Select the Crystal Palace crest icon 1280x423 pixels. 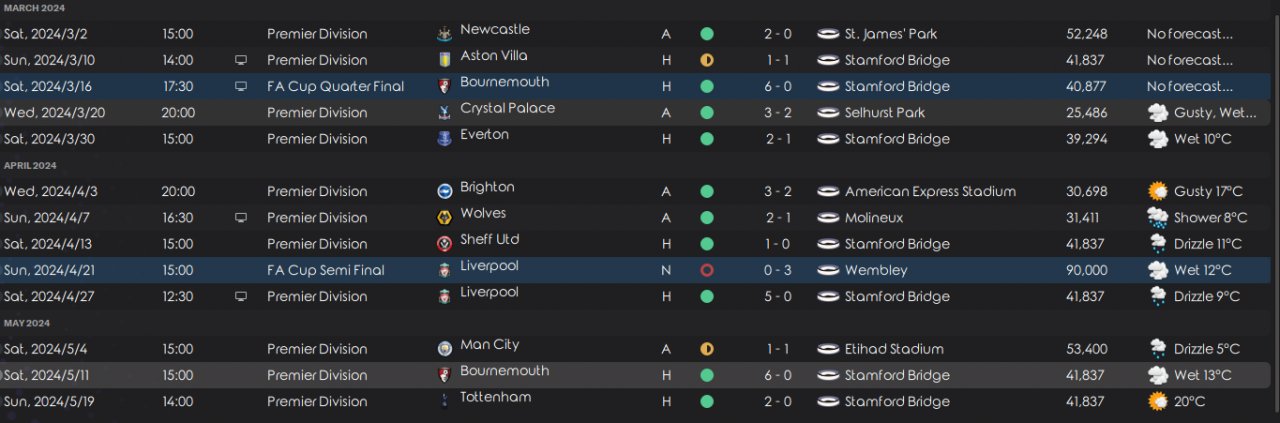444,113
